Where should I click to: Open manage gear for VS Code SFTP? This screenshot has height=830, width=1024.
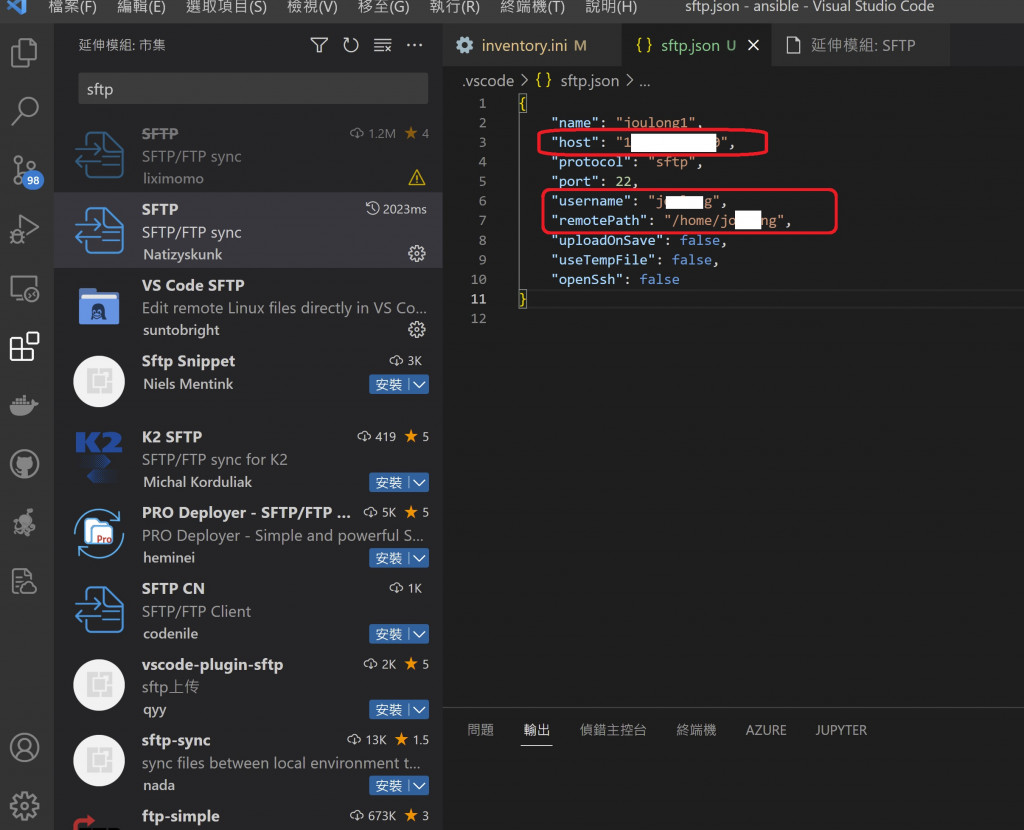[x=417, y=329]
